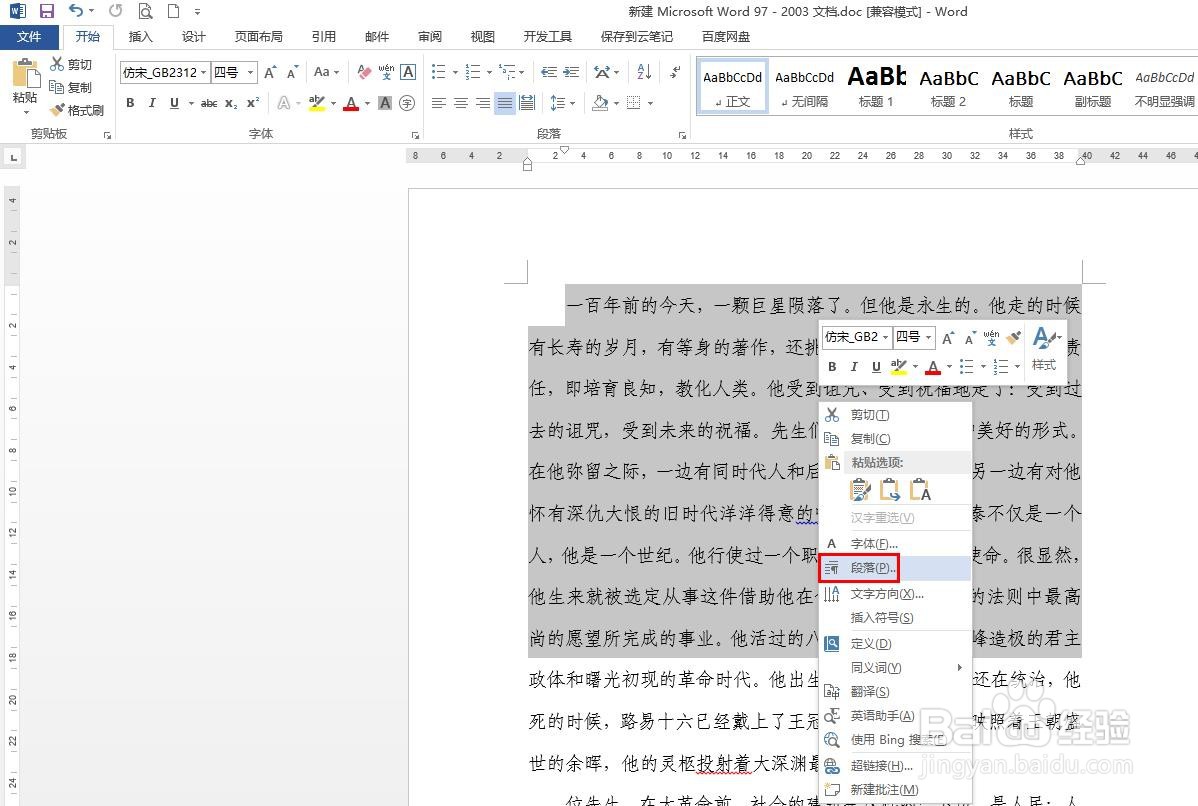Apply superscript formatting

coord(253,102)
